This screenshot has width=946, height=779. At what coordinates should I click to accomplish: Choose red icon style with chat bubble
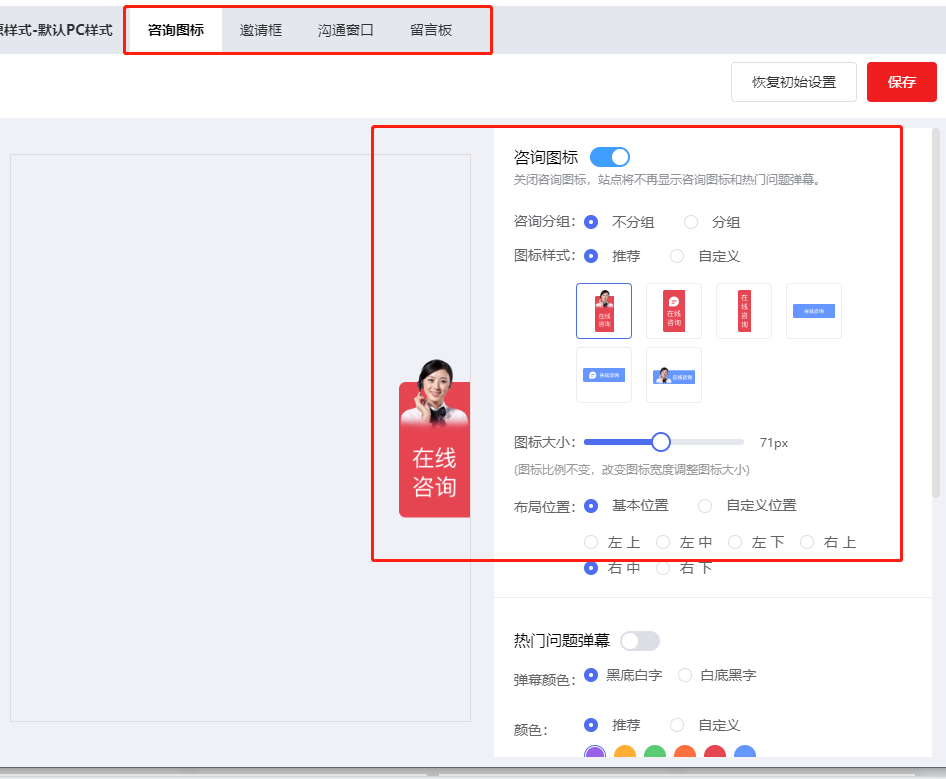click(x=674, y=311)
